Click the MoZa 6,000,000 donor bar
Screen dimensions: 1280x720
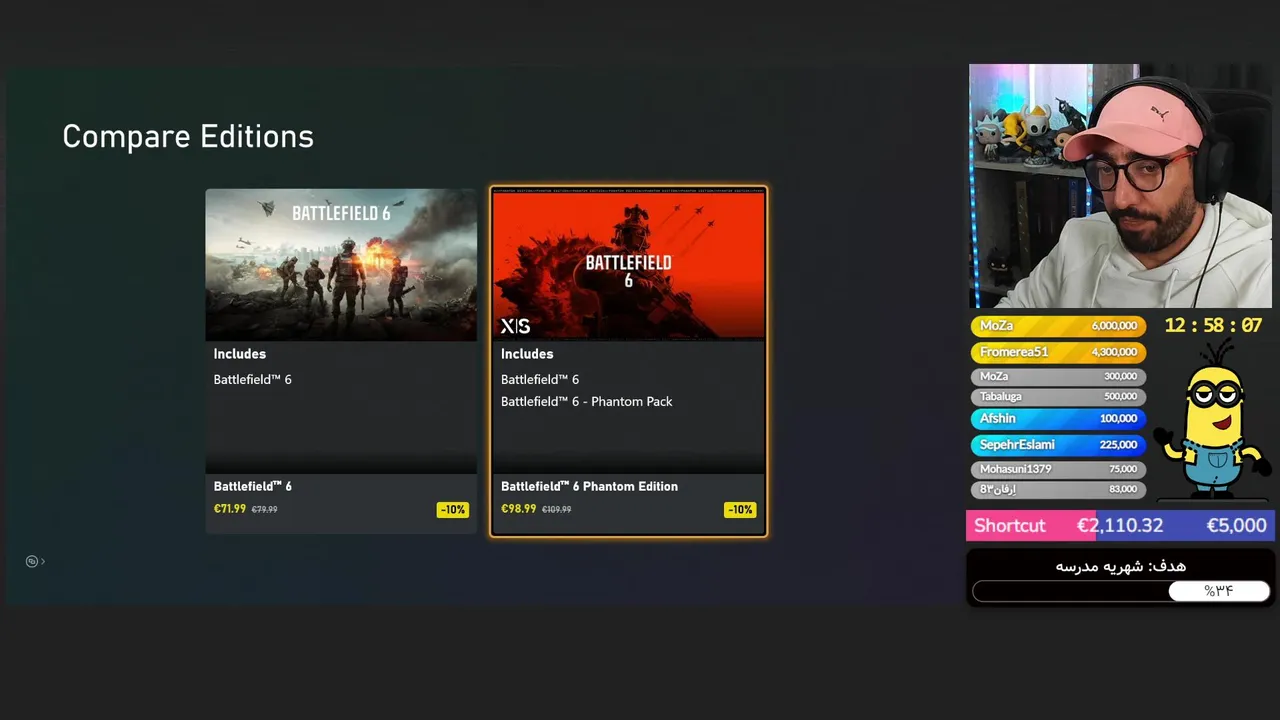[1058, 326]
